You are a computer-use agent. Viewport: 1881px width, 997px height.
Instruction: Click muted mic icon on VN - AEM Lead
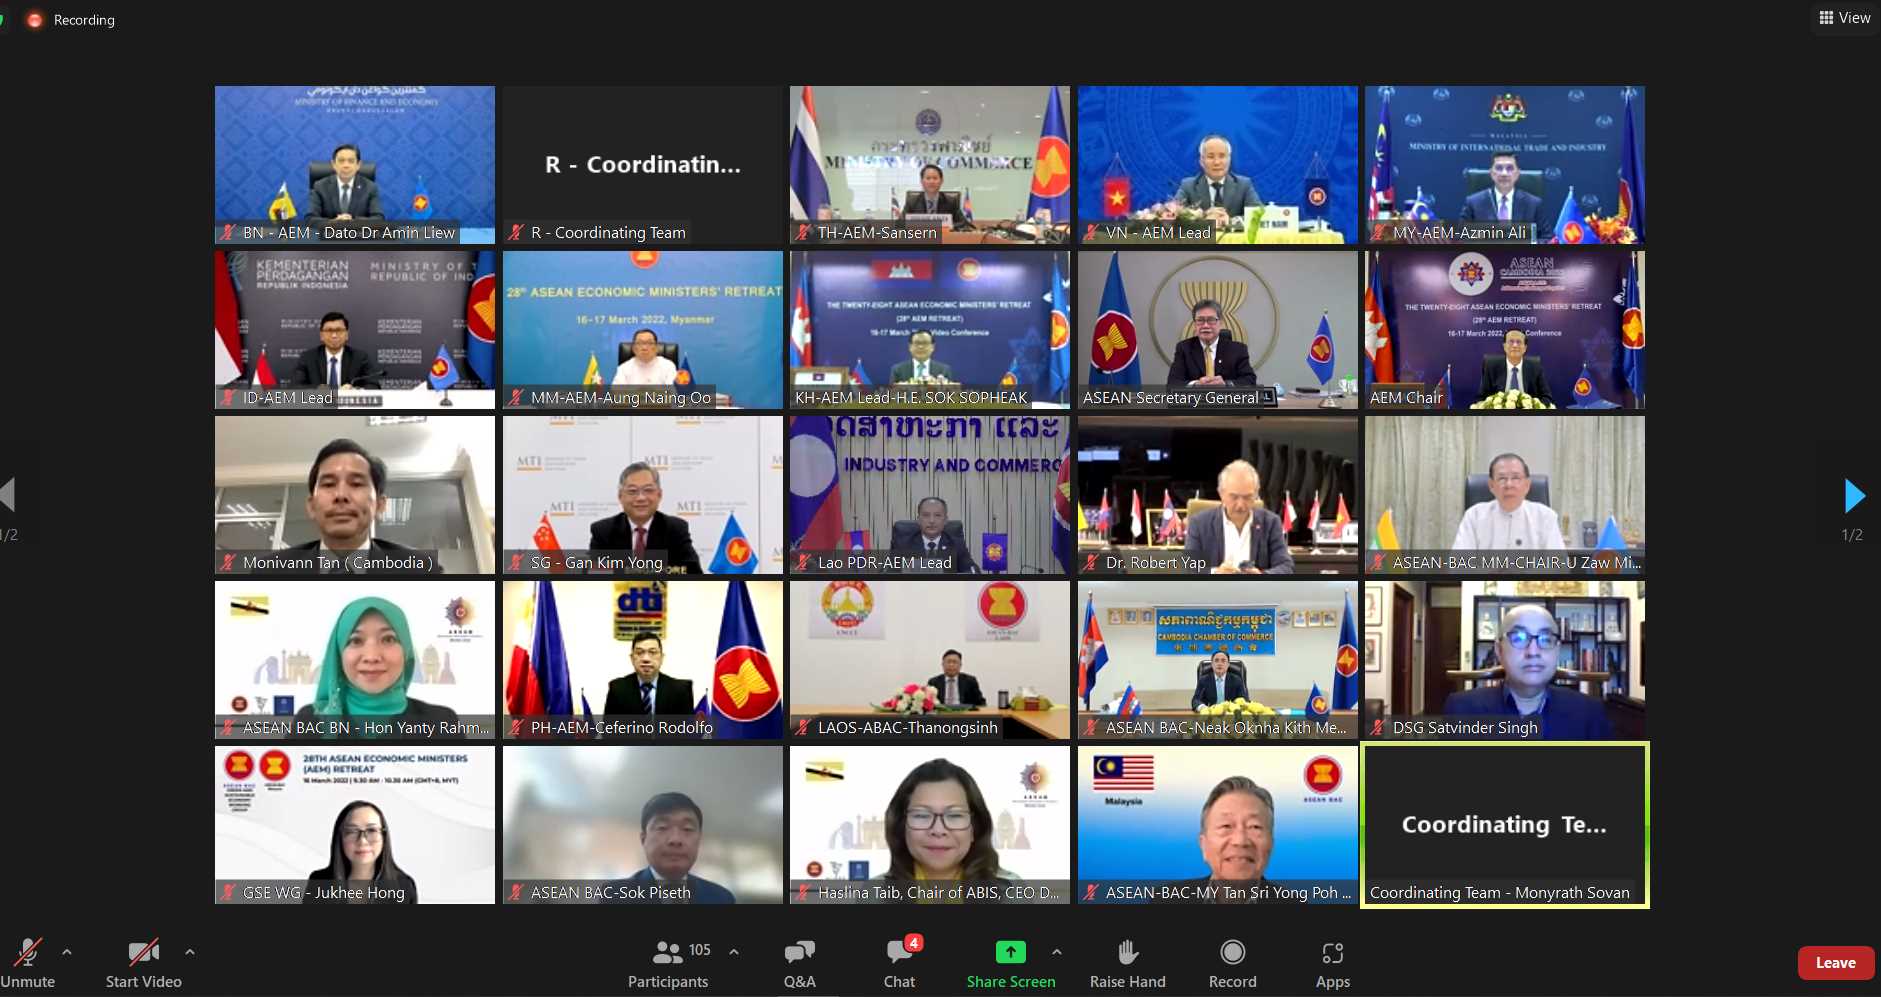click(1091, 233)
